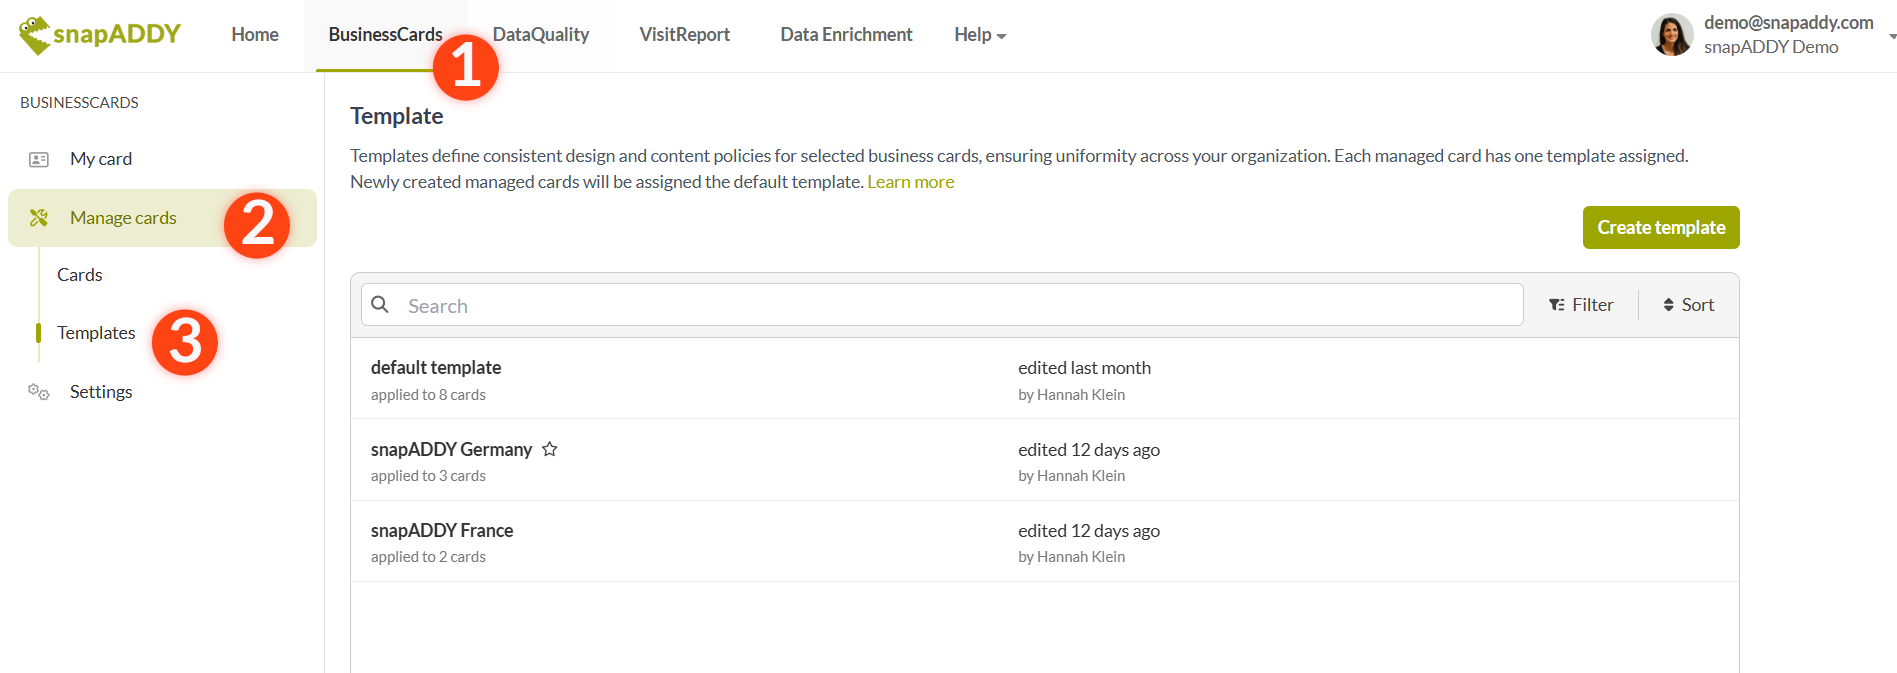This screenshot has height=673, width=1897.
Task: Open the default template row
Action: pyautogui.click(x=436, y=368)
